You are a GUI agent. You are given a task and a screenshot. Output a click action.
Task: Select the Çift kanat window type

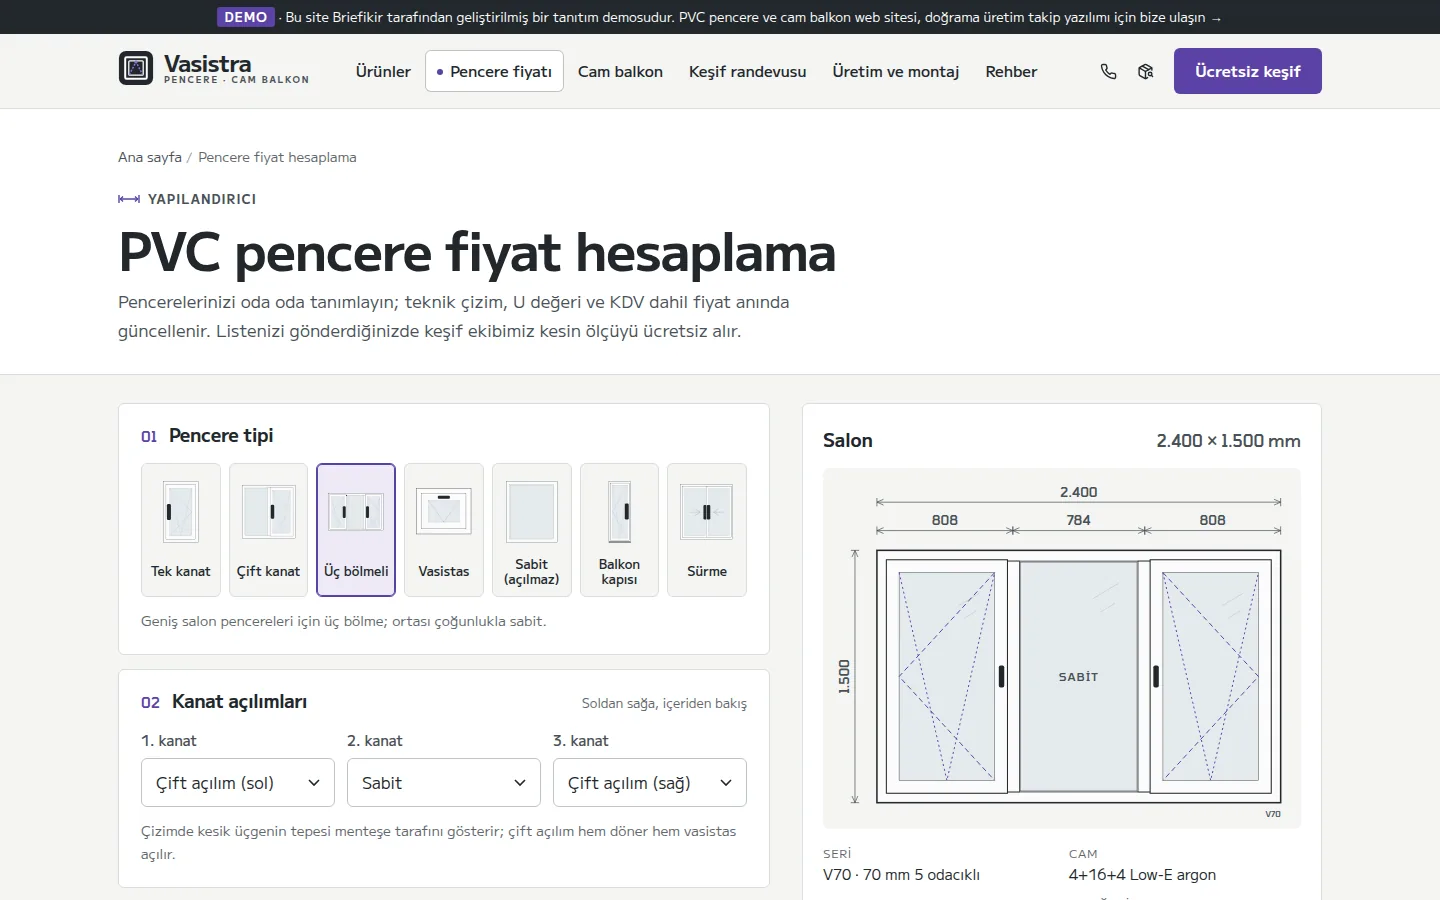coord(268,530)
